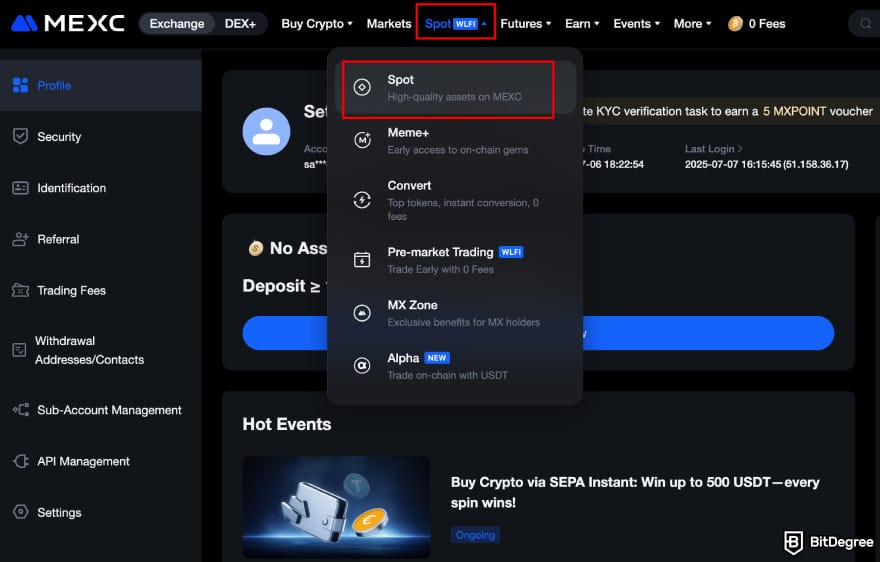Switch to DEX+ mode
The width and height of the screenshot is (880, 562).
click(240, 24)
